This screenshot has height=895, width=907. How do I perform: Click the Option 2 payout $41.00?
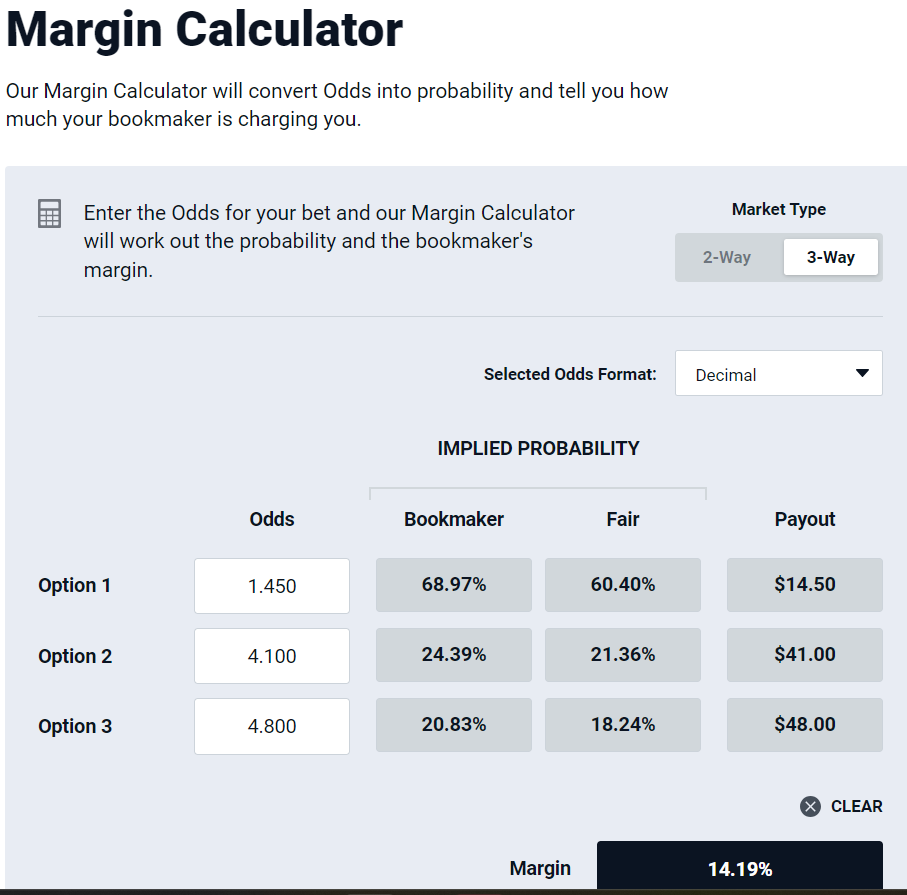(x=804, y=655)
